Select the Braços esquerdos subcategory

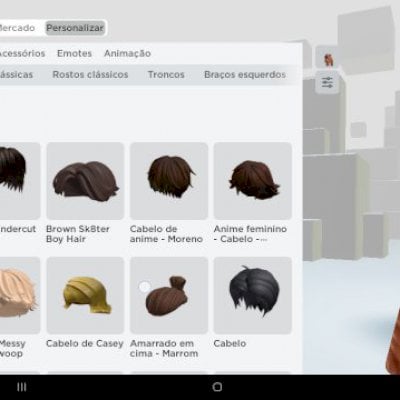[245, 74]
